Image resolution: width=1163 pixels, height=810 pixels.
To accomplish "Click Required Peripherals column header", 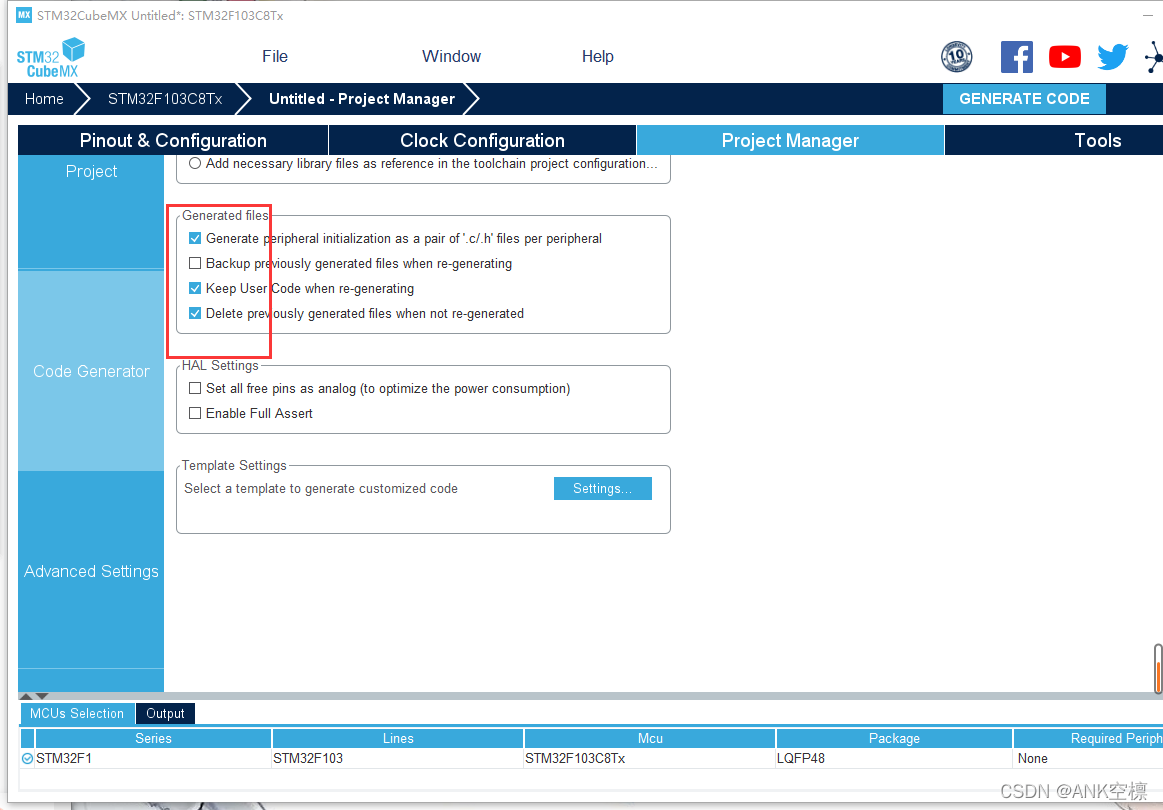I will point(1088,738).
